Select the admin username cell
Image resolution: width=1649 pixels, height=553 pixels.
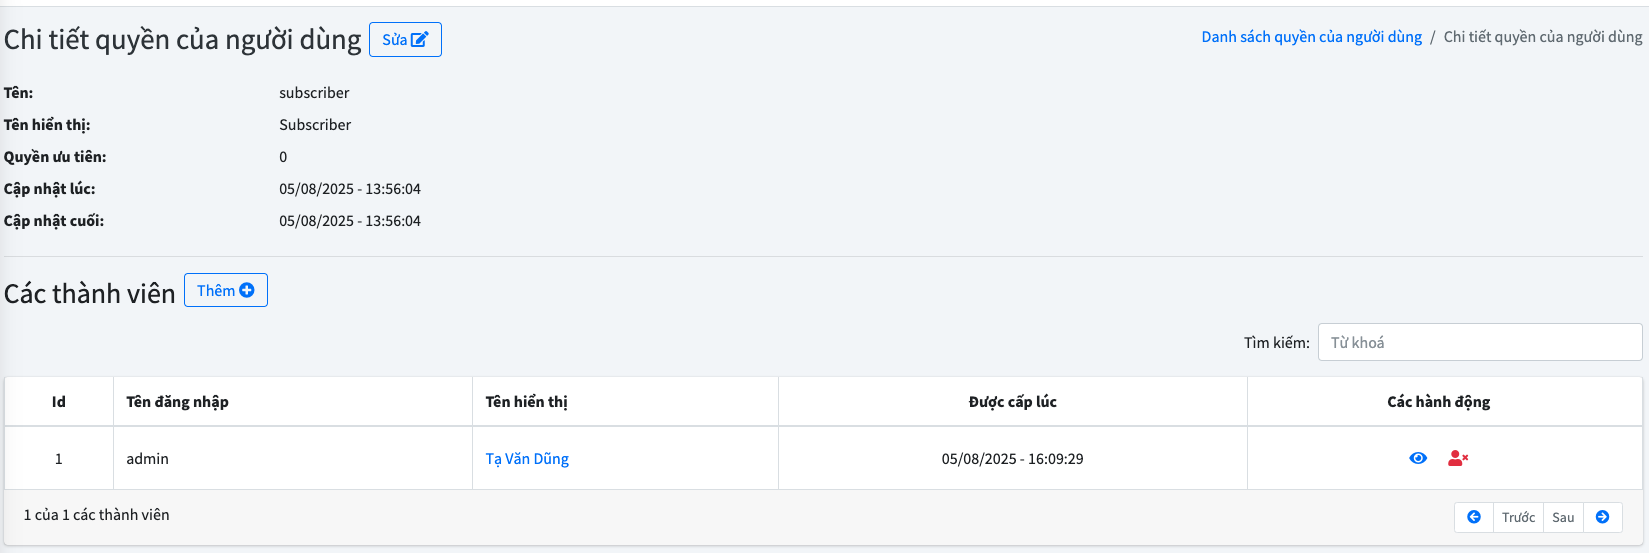(x=147, y=459)
